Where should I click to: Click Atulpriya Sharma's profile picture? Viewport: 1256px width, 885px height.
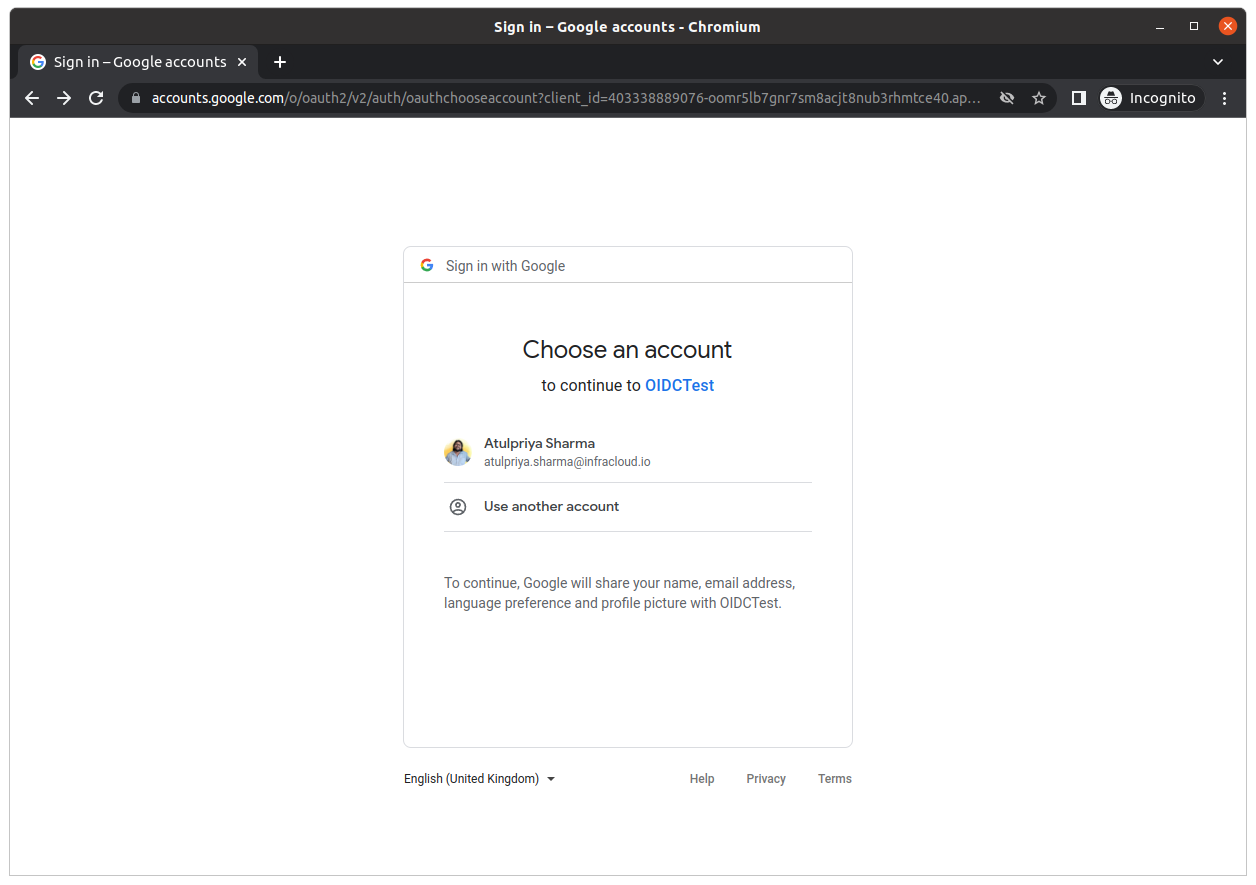458,452
